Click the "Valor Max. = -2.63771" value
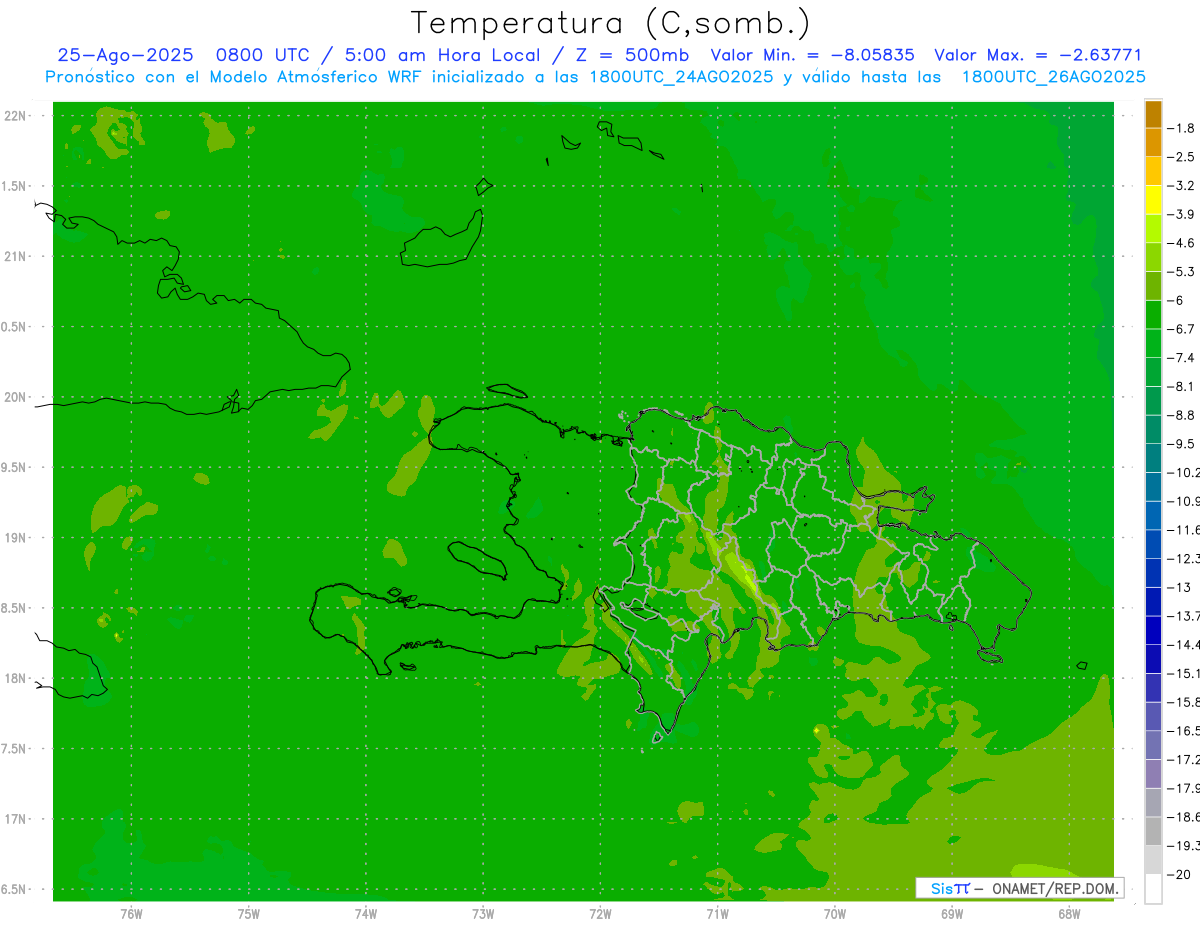The image size is (1200, 927). pyautogui.click(x=1038, y=55)
